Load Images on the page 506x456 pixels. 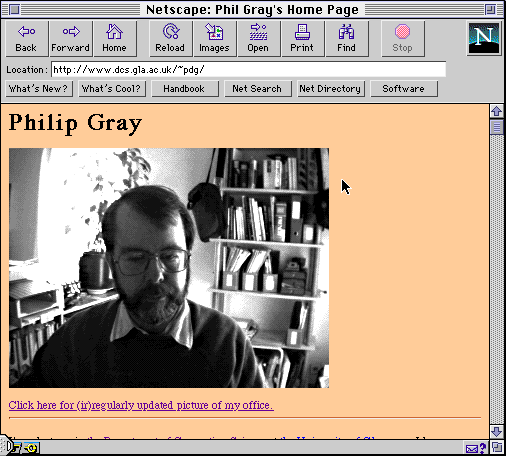[x=214, y=39]
